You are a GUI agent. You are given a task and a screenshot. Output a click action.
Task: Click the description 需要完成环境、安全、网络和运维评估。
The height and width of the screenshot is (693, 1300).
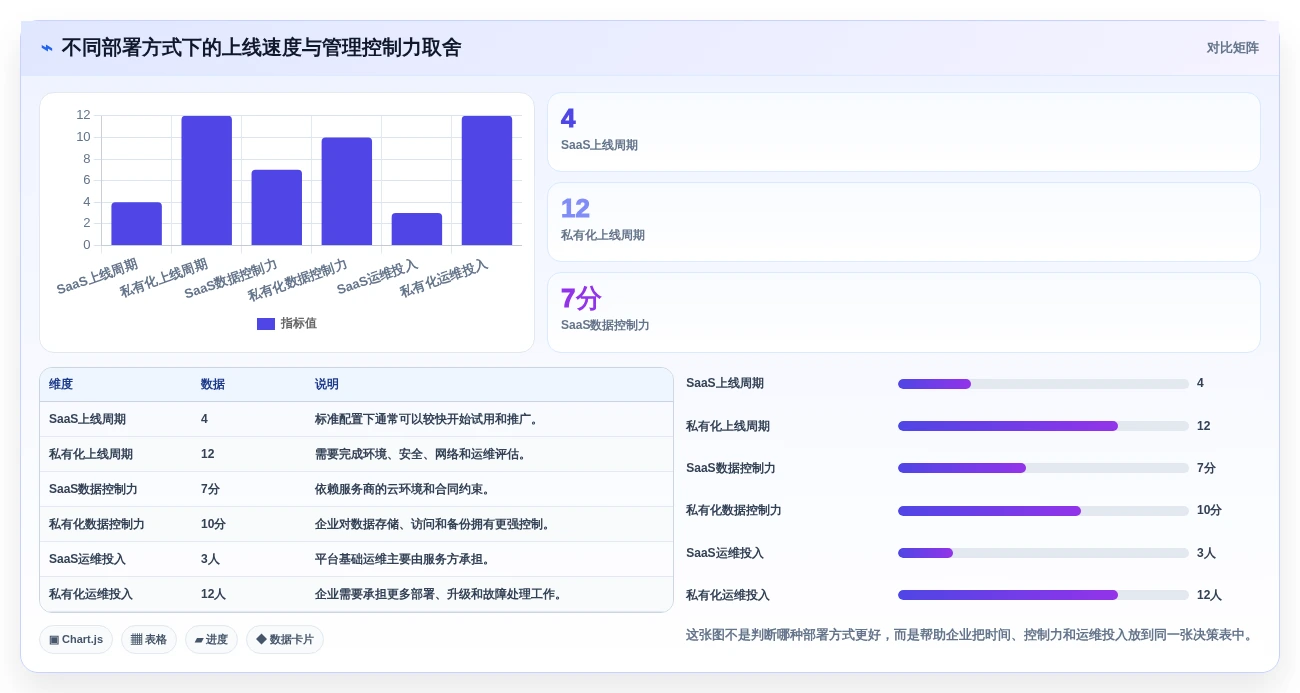[x=421, y=455]
